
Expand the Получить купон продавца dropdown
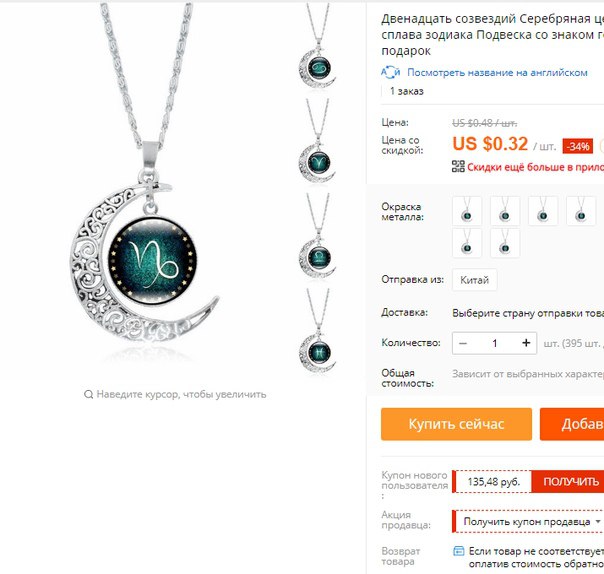pyautogui.click(x=531, y=522)
